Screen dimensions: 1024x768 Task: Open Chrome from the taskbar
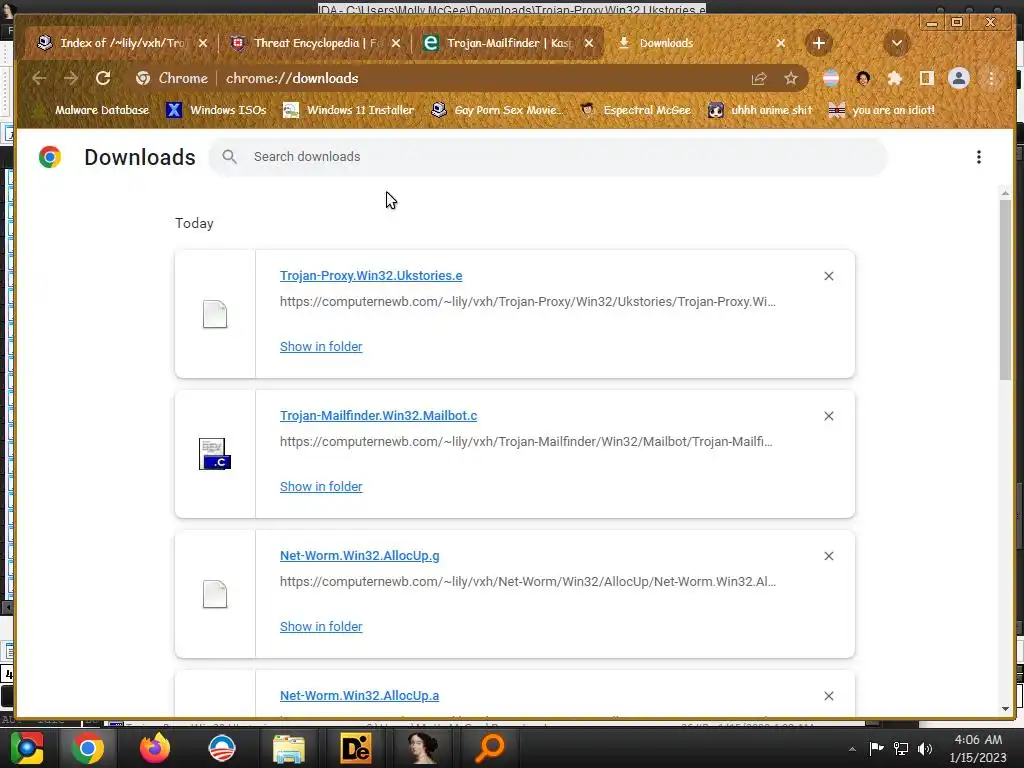[88, 748]
